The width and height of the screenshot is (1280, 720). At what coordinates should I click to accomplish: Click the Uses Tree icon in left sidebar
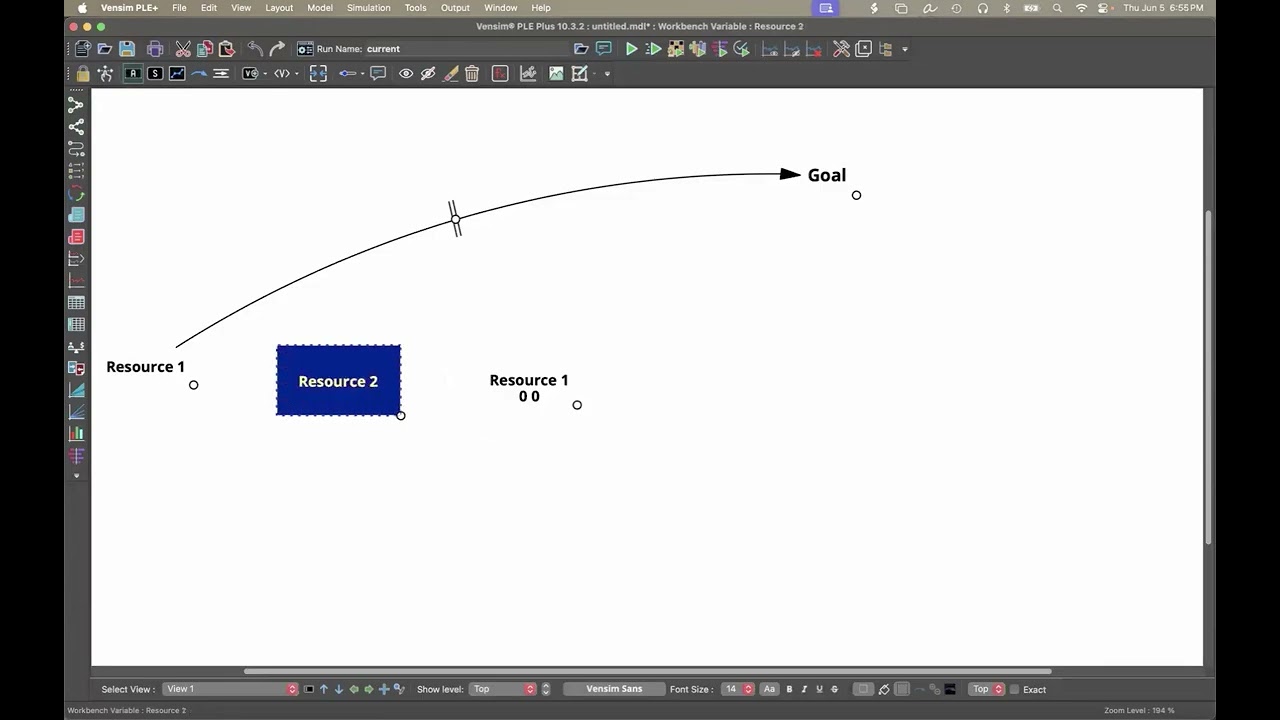[x=76, y=127]
